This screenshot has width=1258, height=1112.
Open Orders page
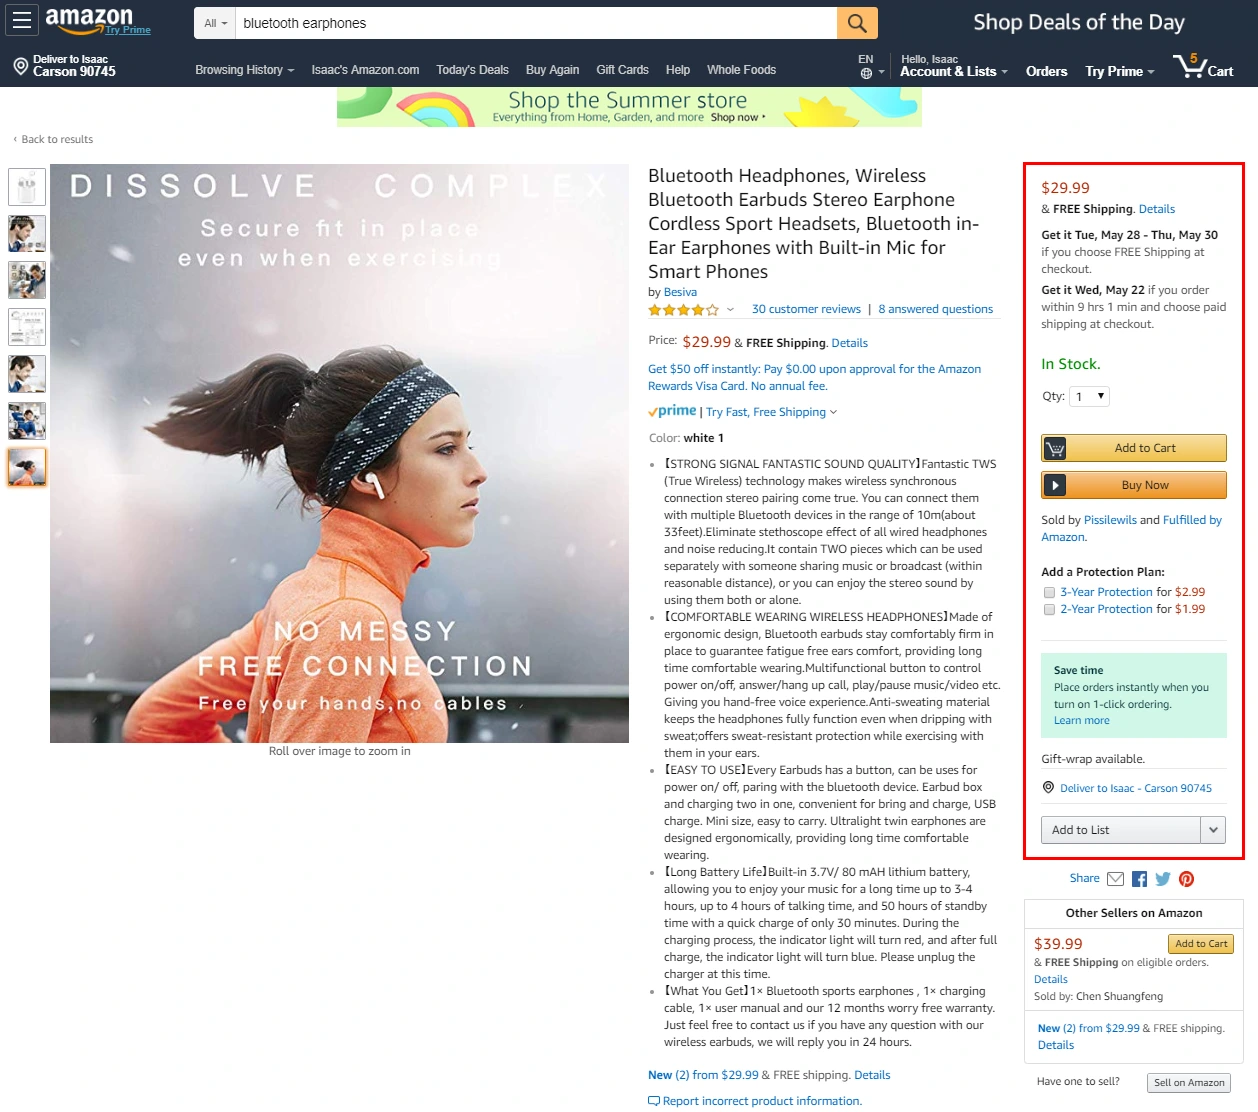[1046, 71]
